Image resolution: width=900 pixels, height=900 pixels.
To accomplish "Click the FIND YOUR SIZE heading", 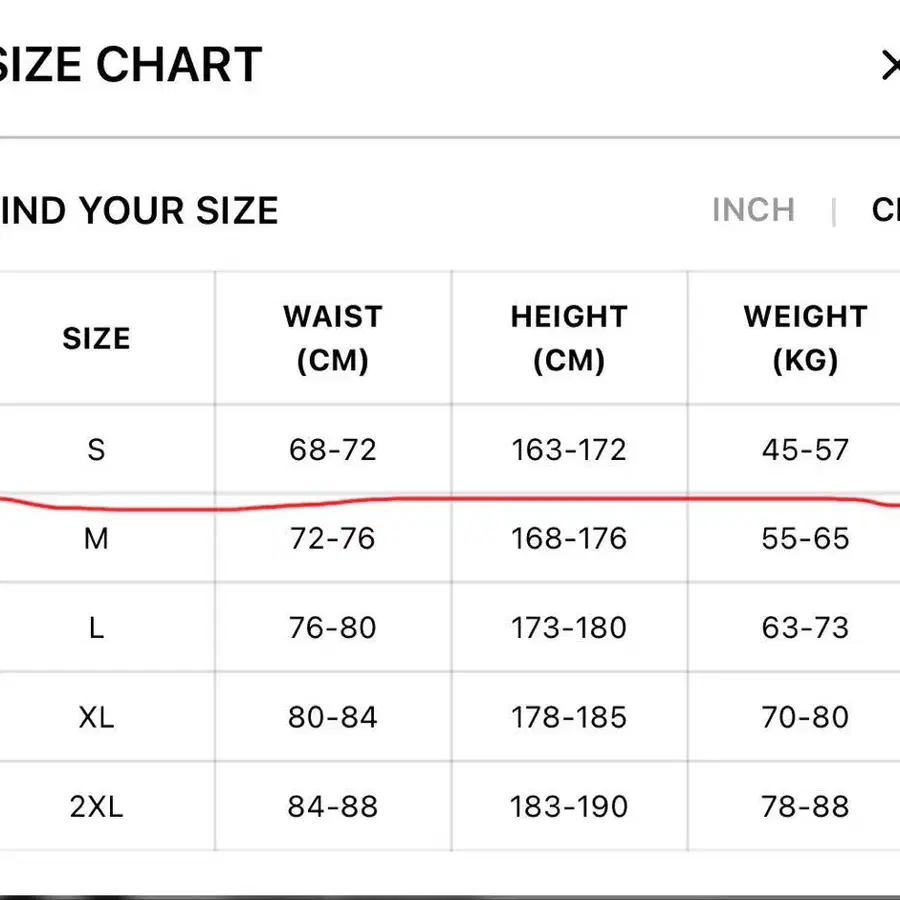I will coord(140,211).
